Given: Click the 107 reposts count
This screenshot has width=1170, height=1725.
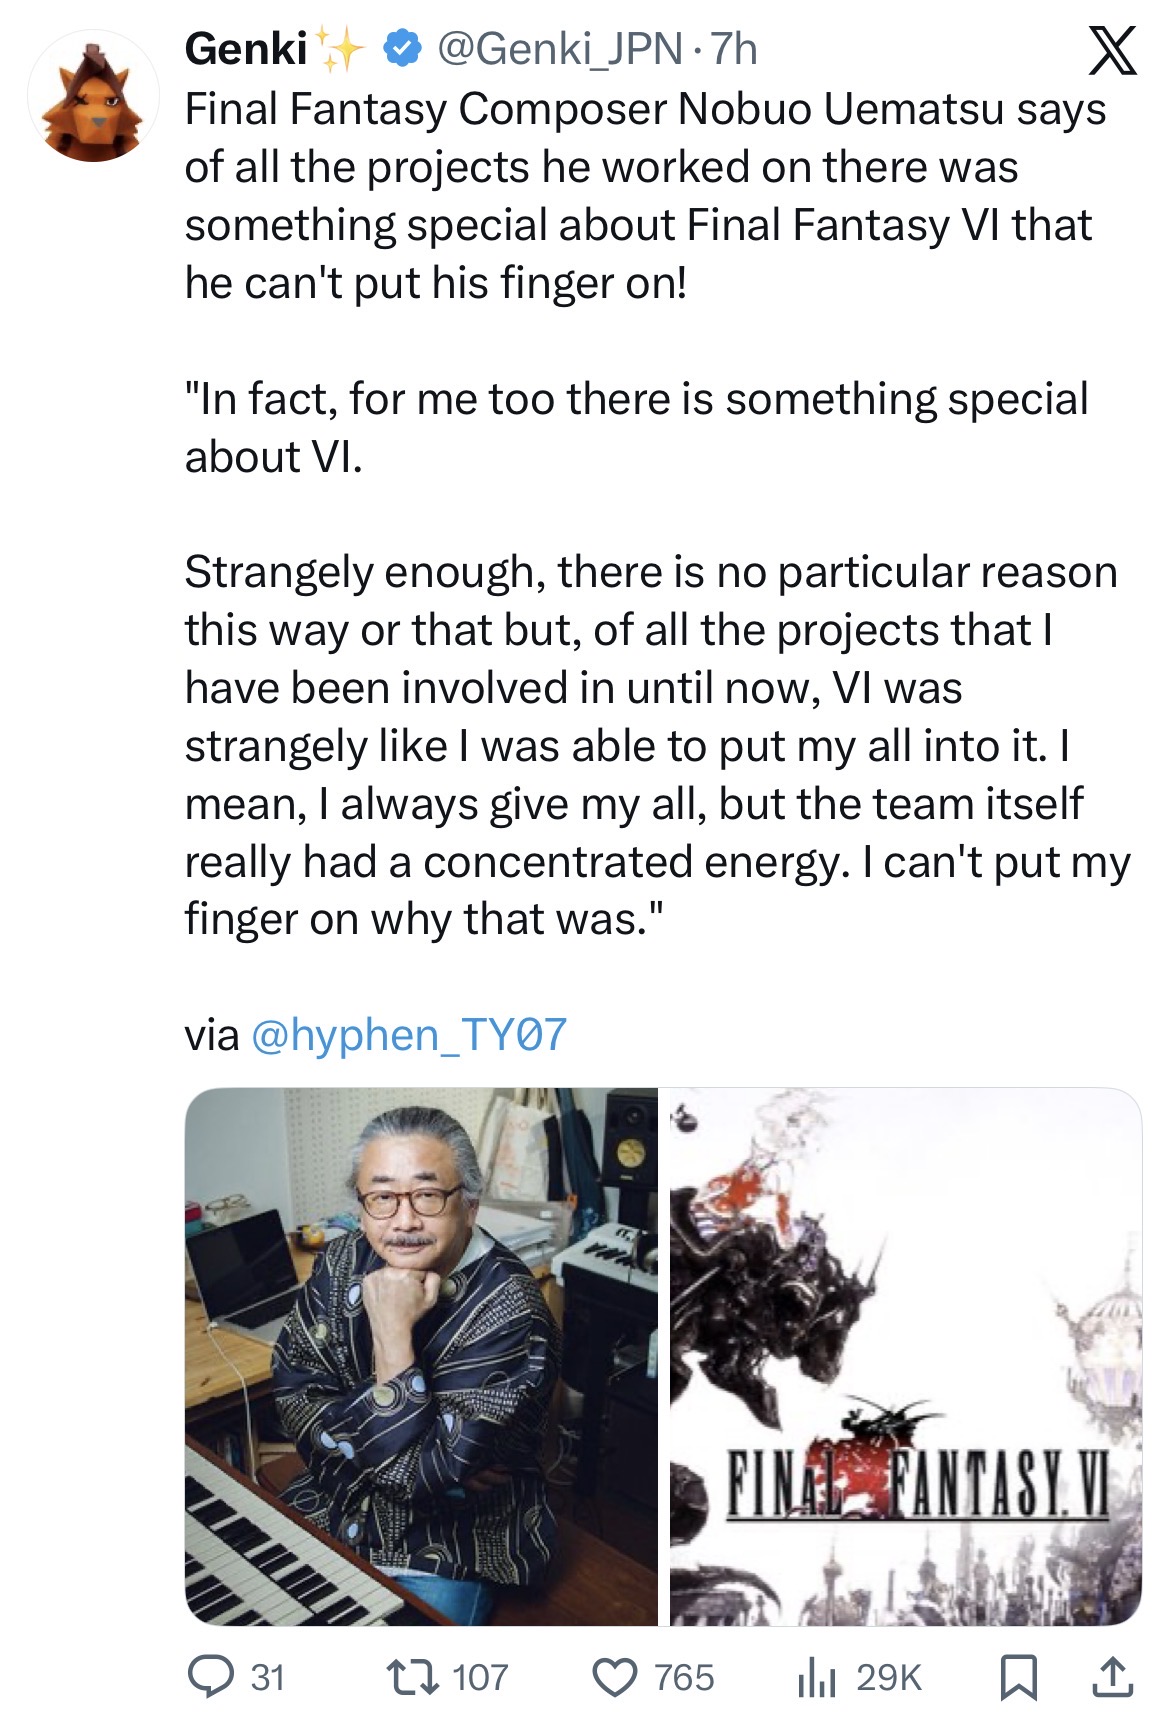Looking at the screenshot, I should tap(481, 1677).
